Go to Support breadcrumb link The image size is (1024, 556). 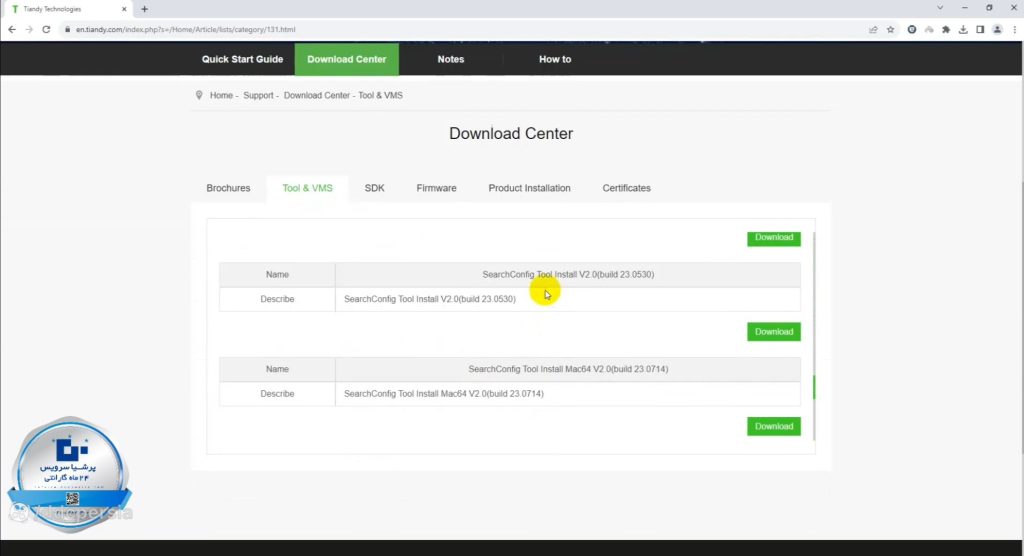tap(258, 95)
